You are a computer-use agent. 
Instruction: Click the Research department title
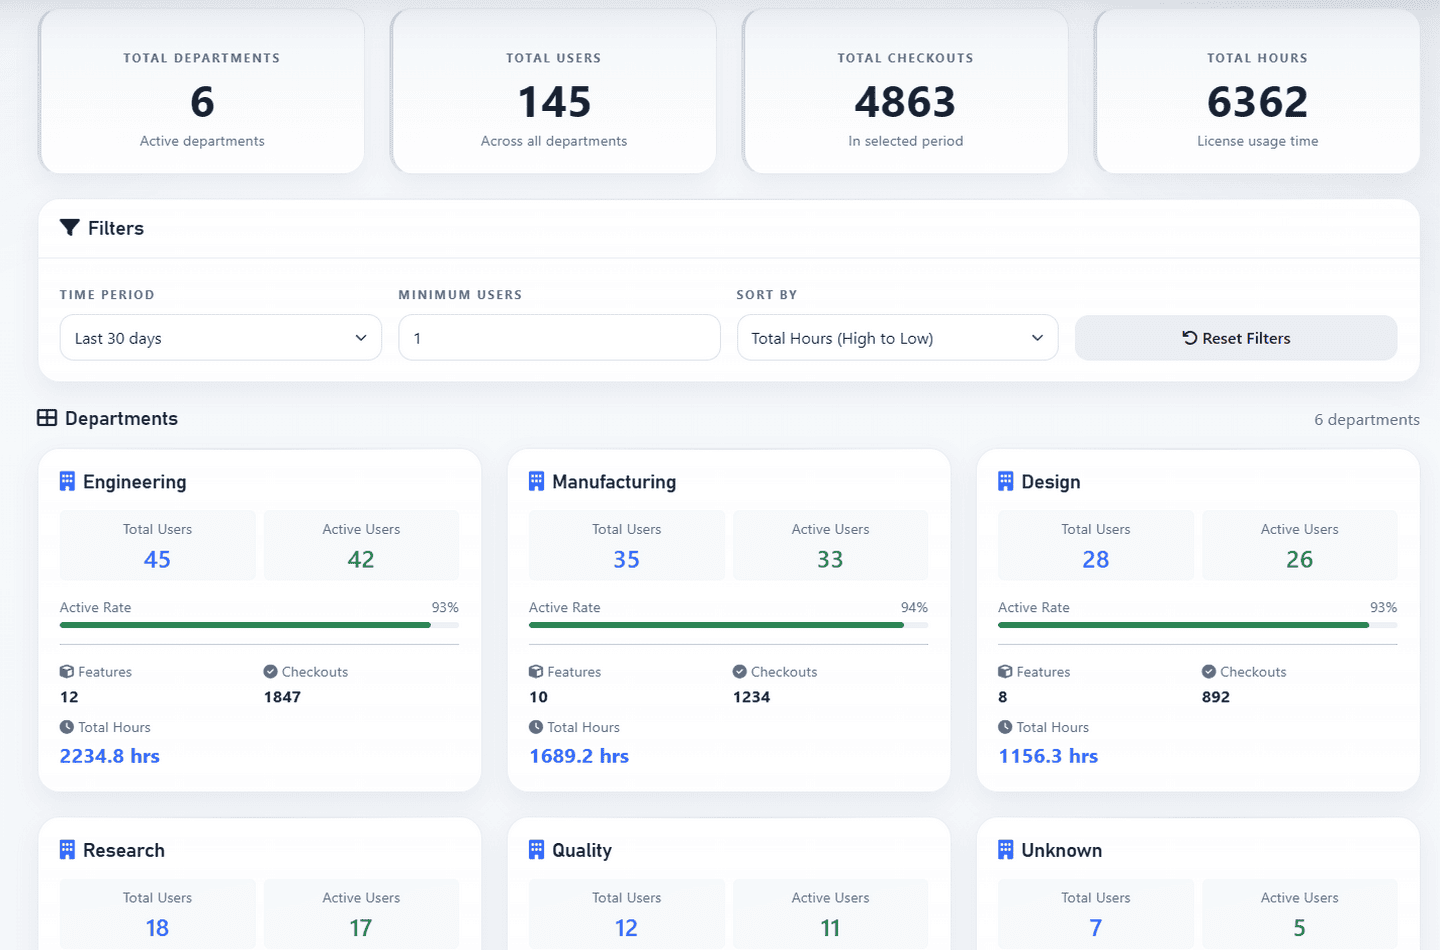click(x=124, y=850)
